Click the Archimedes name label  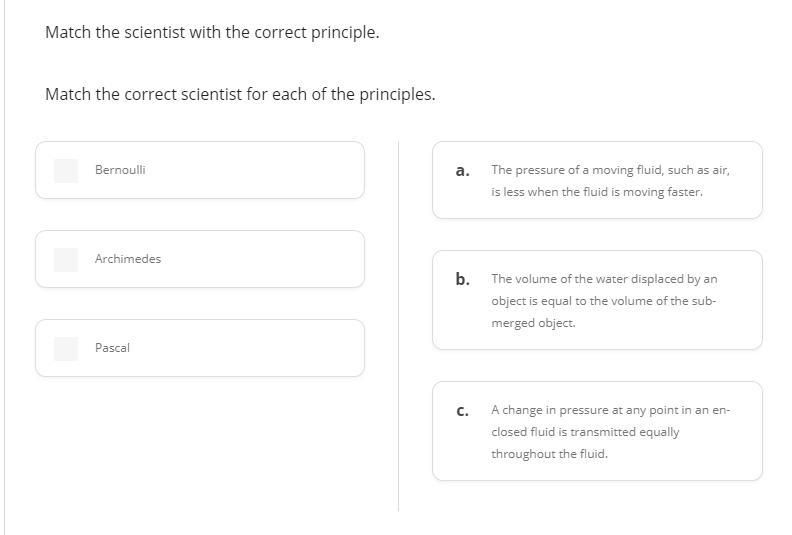click(128, 259)
